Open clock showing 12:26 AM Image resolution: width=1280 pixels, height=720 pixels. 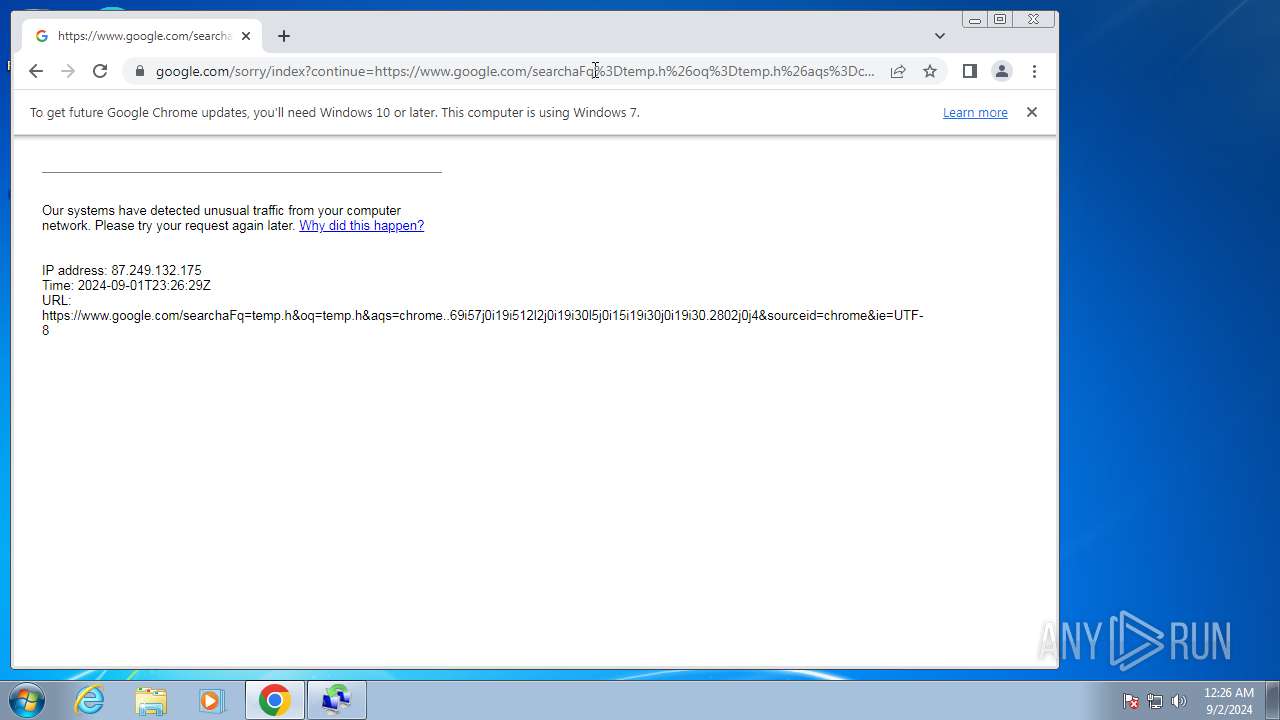(1228, 701)
